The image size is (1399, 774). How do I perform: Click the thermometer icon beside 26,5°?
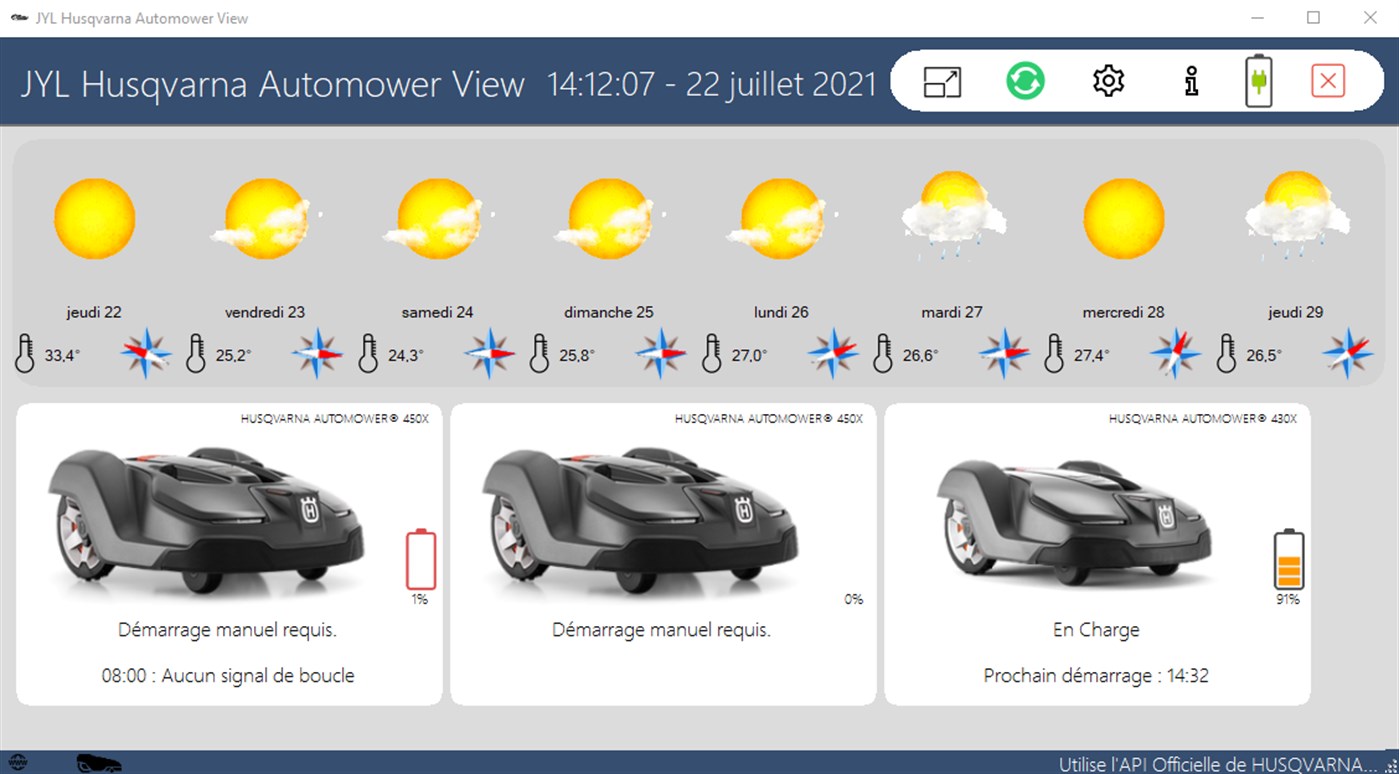click(1226, 354)
